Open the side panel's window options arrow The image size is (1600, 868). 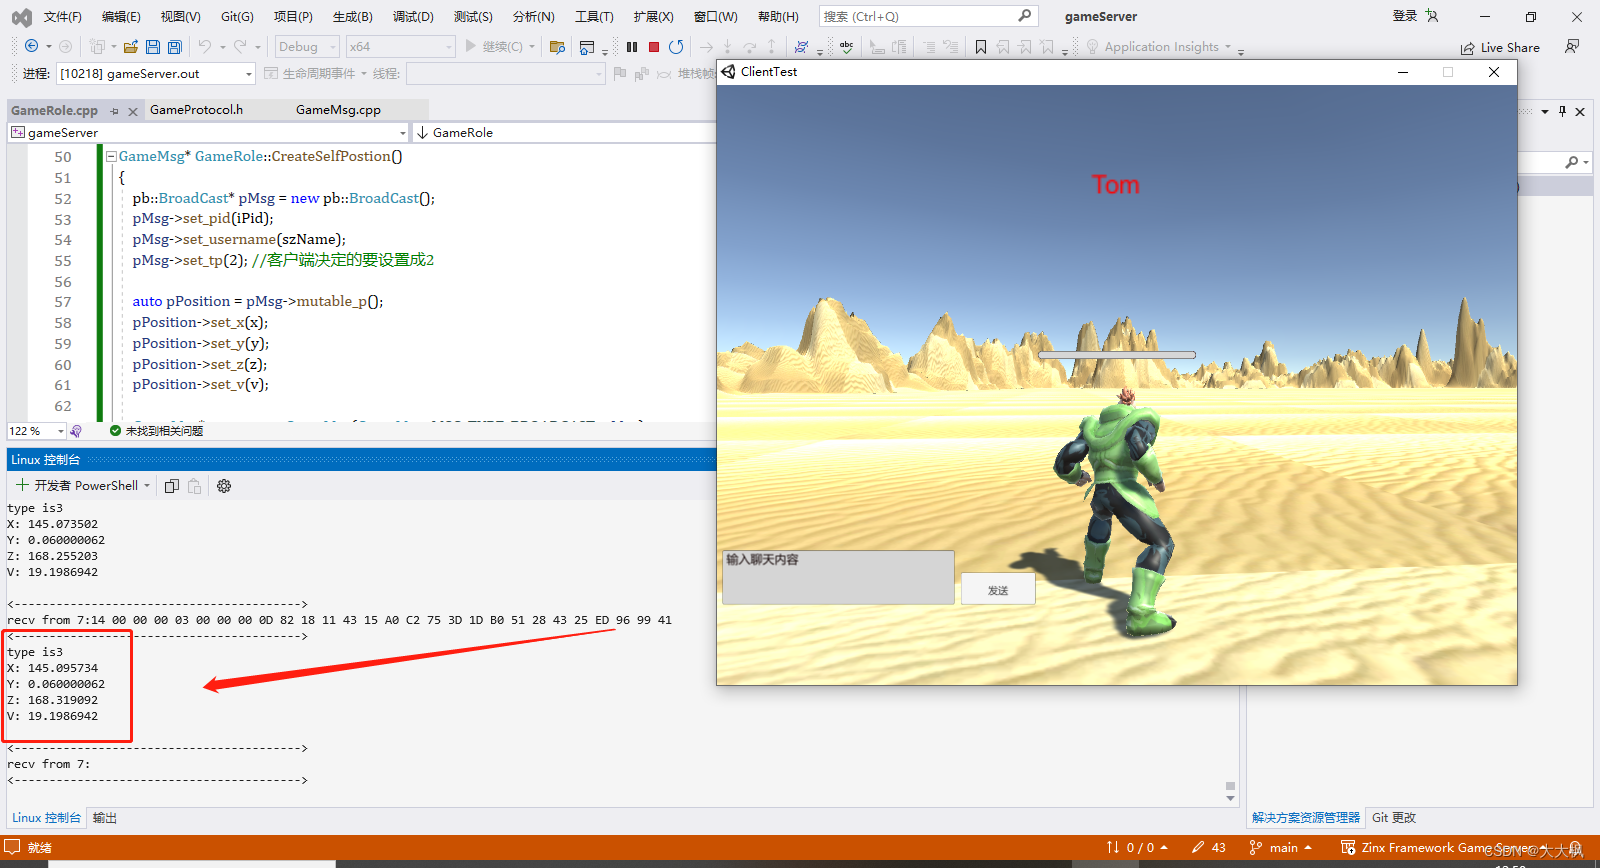(x=1545, y=112)
